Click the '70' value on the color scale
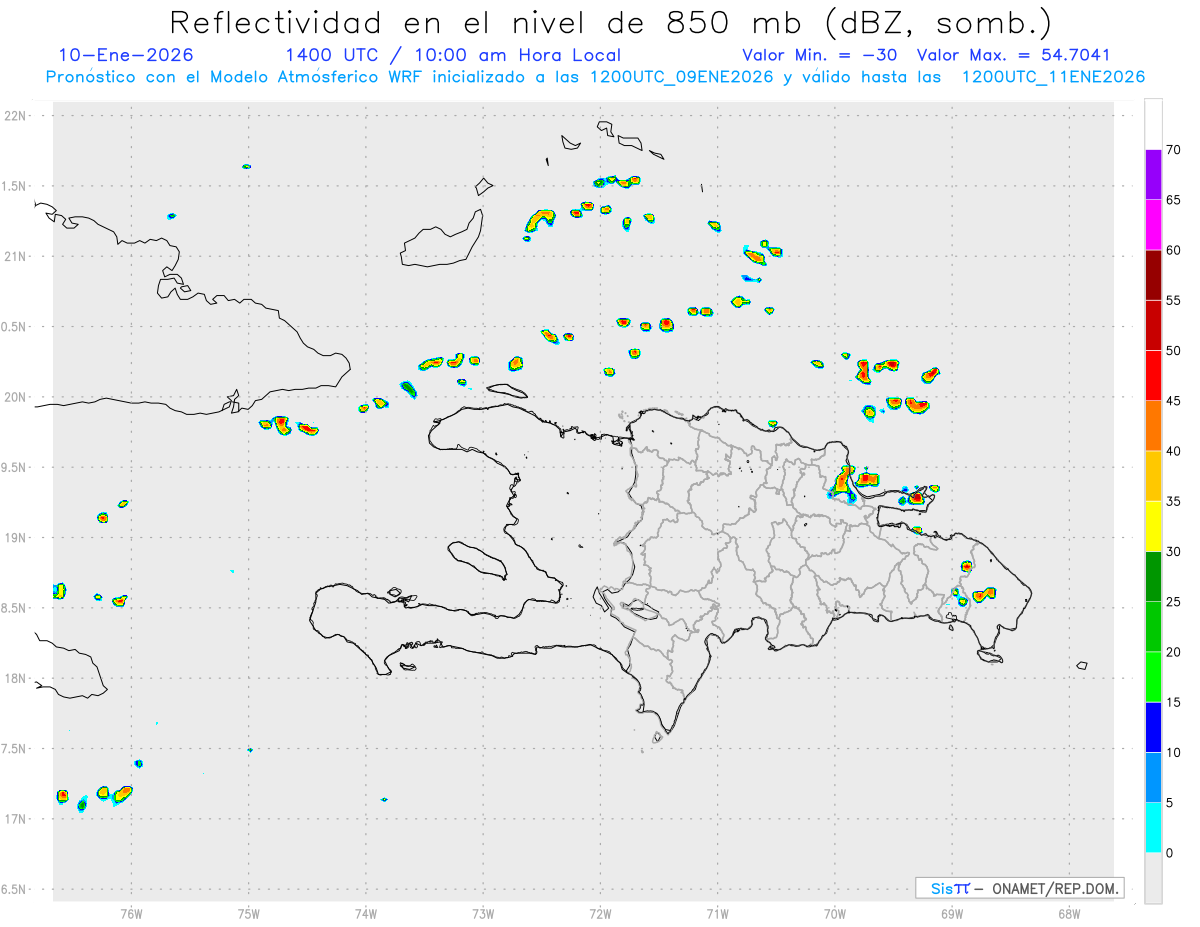This screenshot has height=927, width=1200. 1173,150
